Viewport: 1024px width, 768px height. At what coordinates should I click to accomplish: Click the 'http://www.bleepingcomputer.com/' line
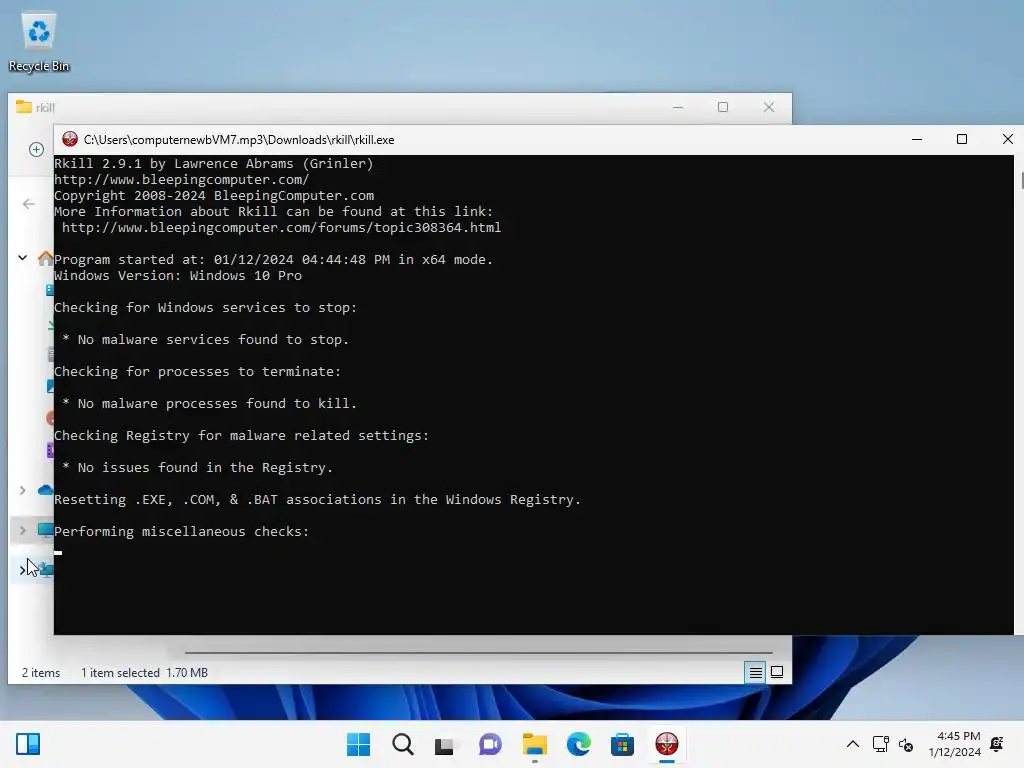(182, 180)
